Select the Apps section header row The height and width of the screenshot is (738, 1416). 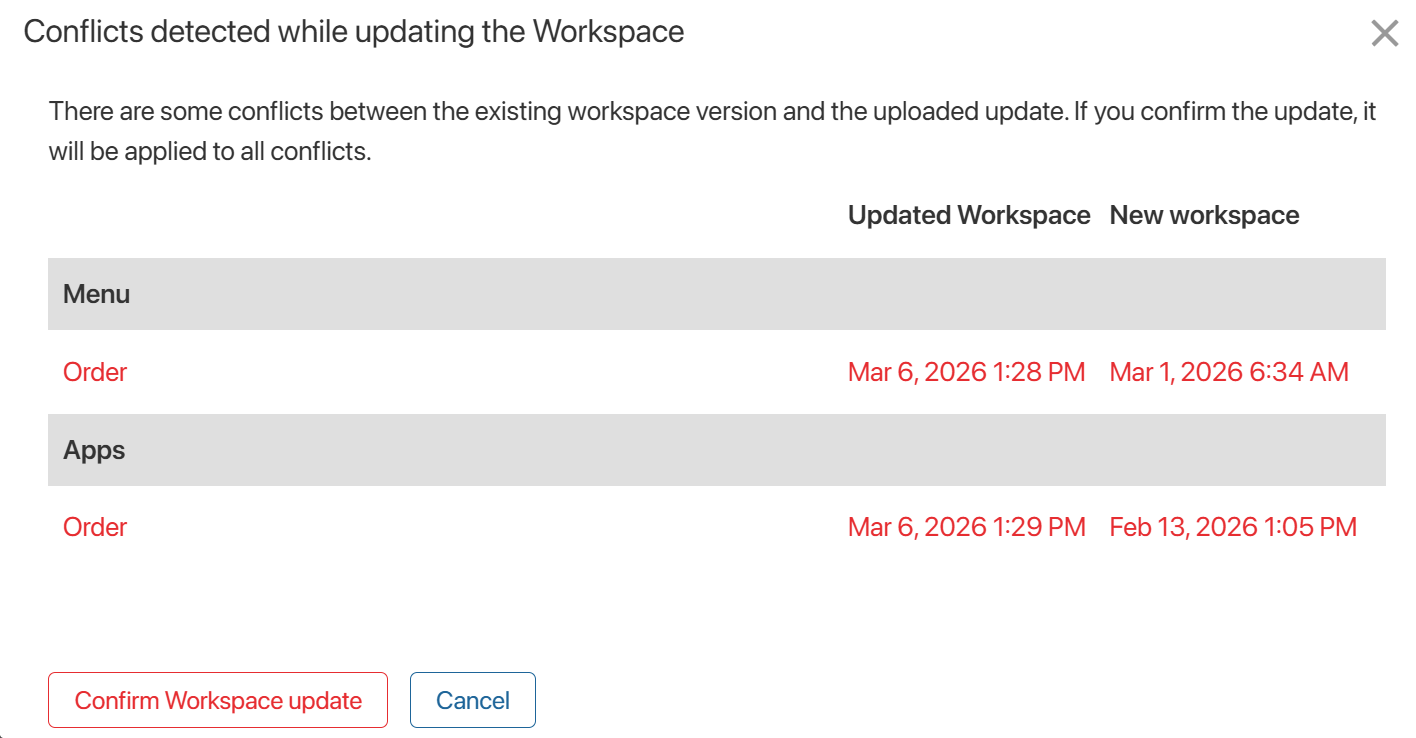click(716, 450)
